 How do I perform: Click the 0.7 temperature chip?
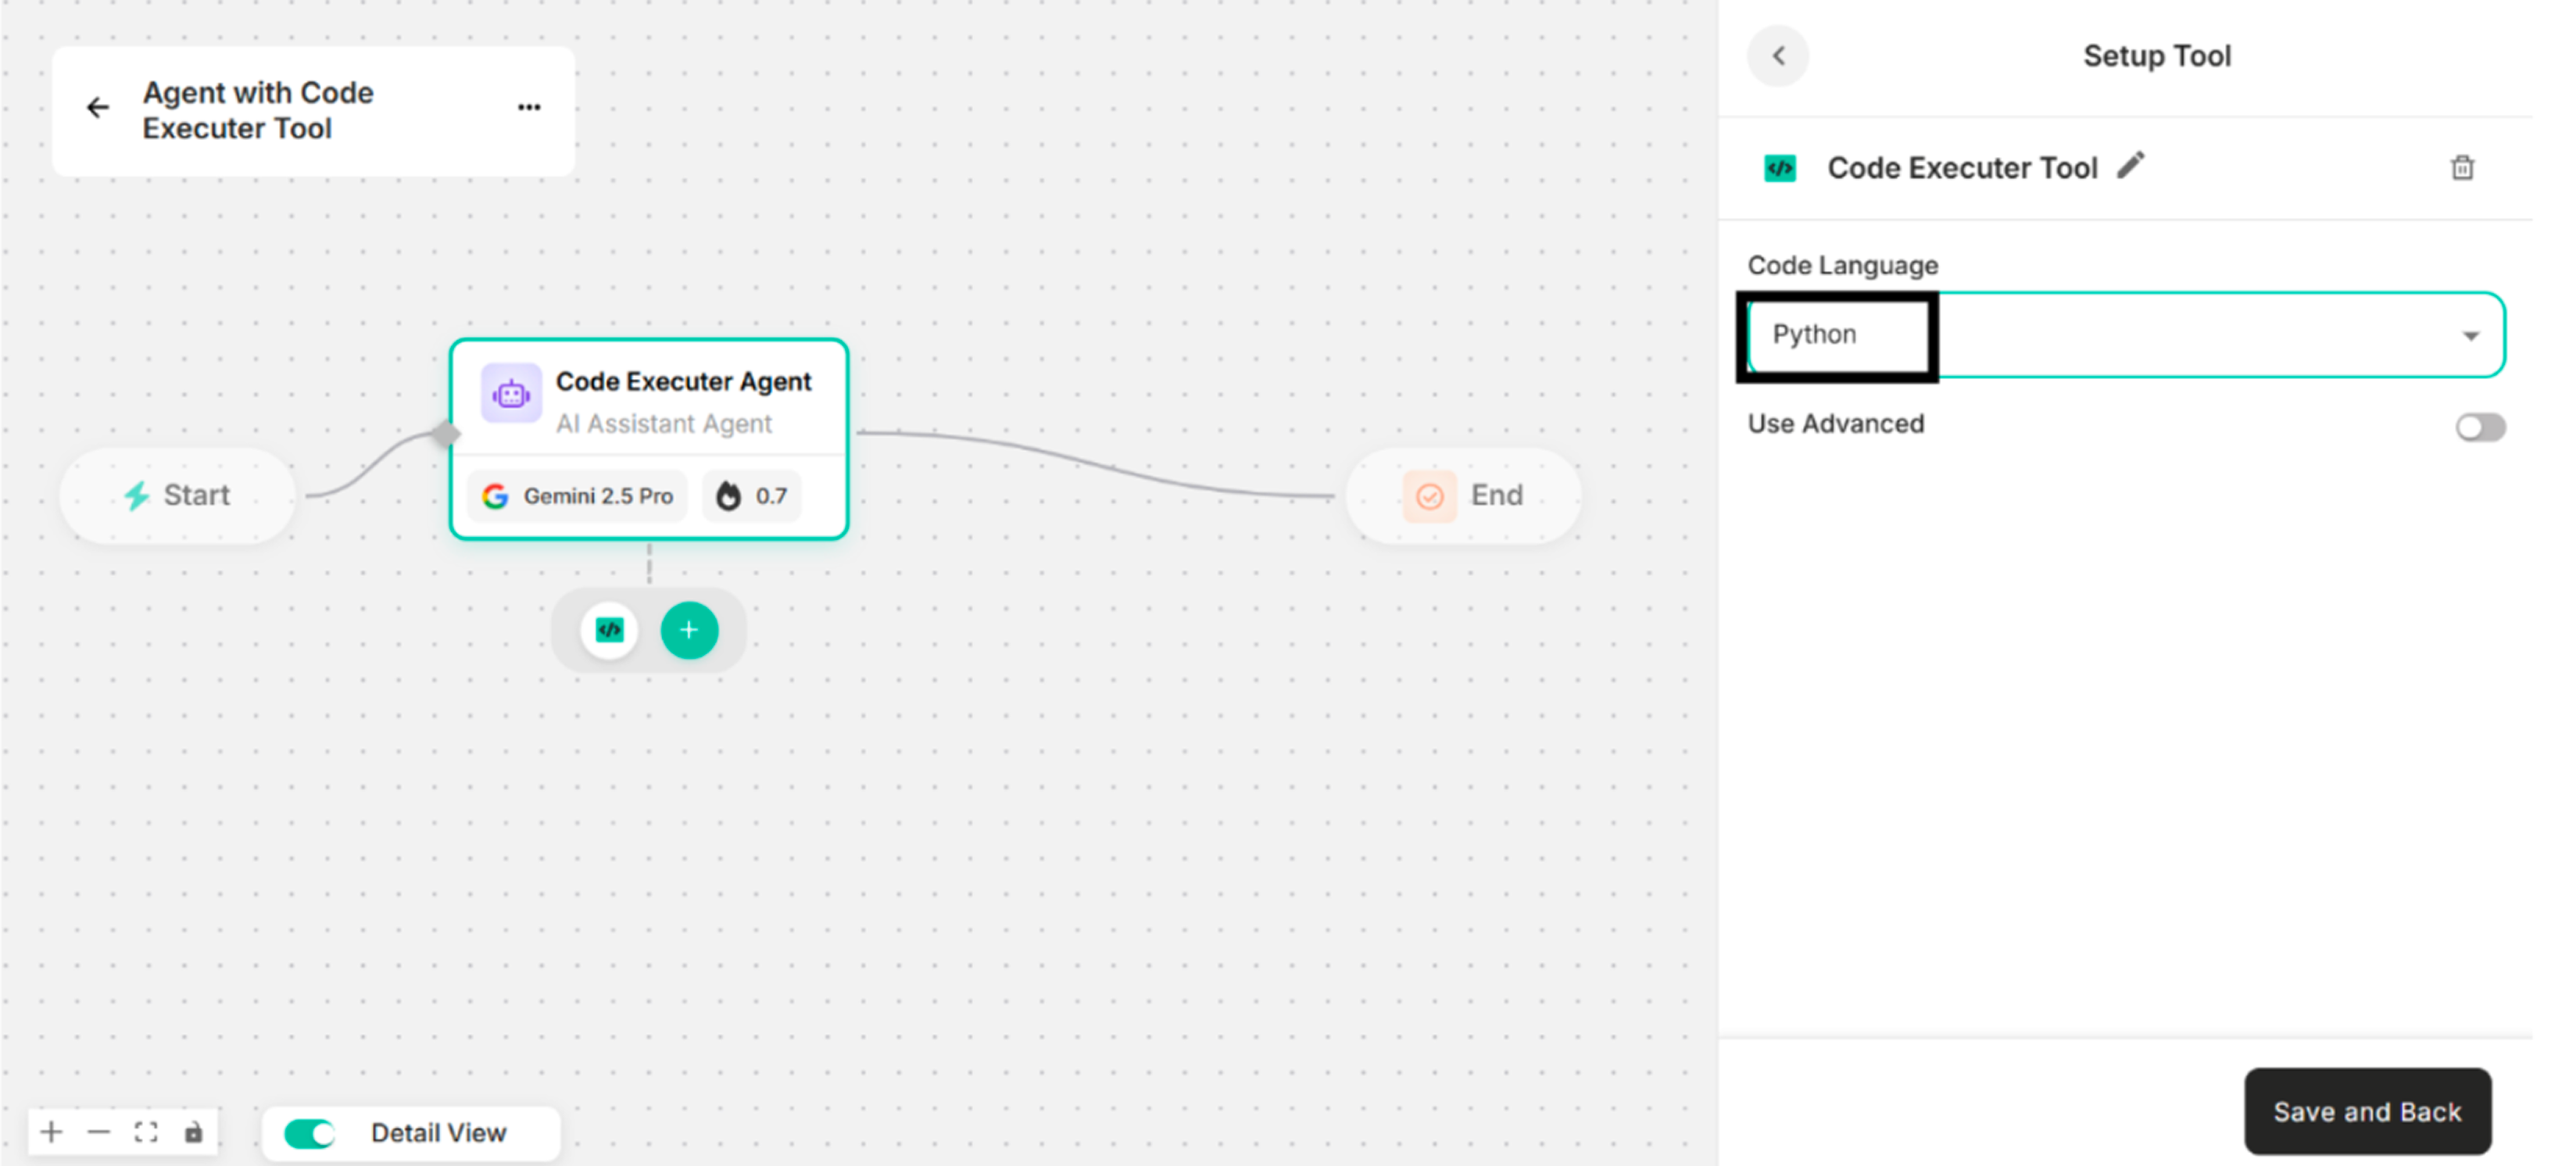(x=753, y=496)
